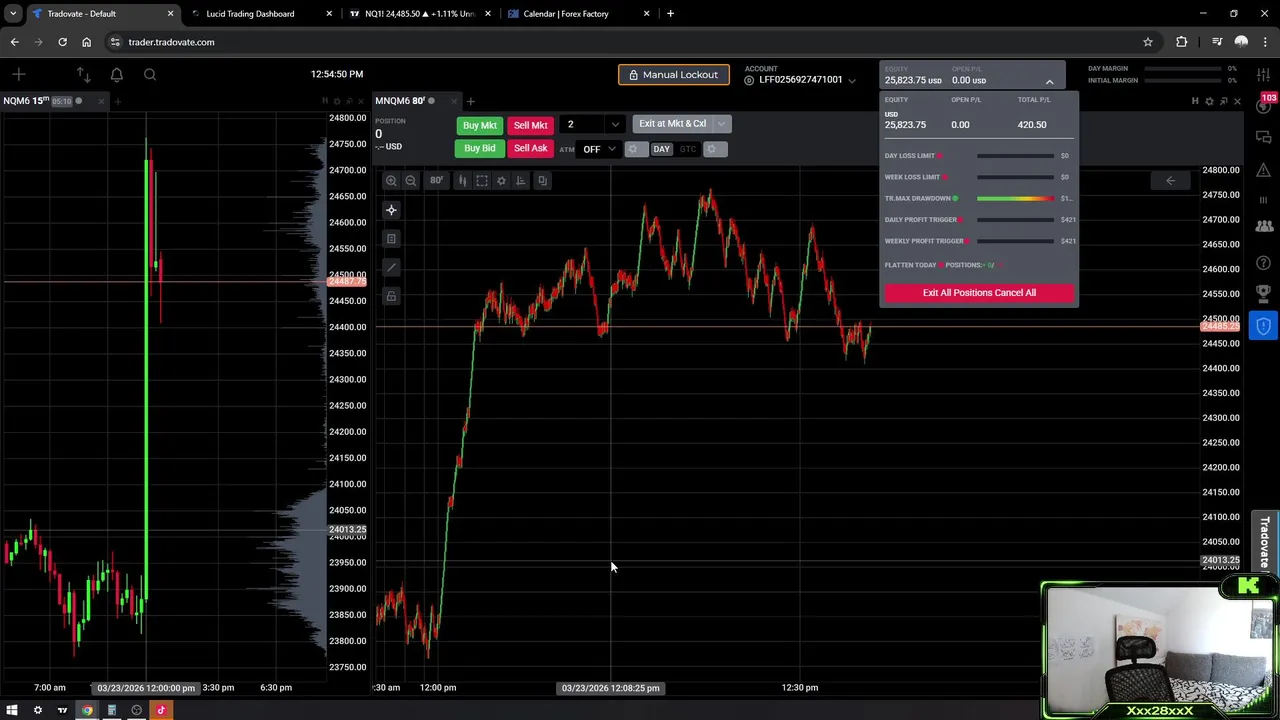Open the ATM strategy OFF dropdown
The height and width of the screenshot is (720, 1280).
pos(598,149)
